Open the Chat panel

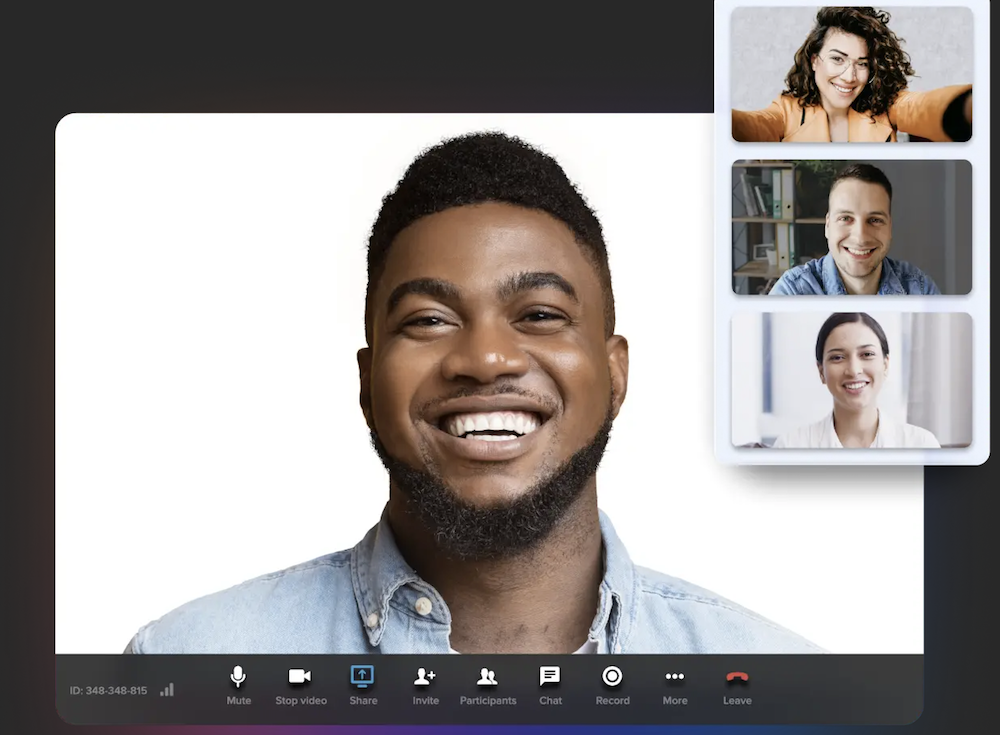[x=550, y=685]
